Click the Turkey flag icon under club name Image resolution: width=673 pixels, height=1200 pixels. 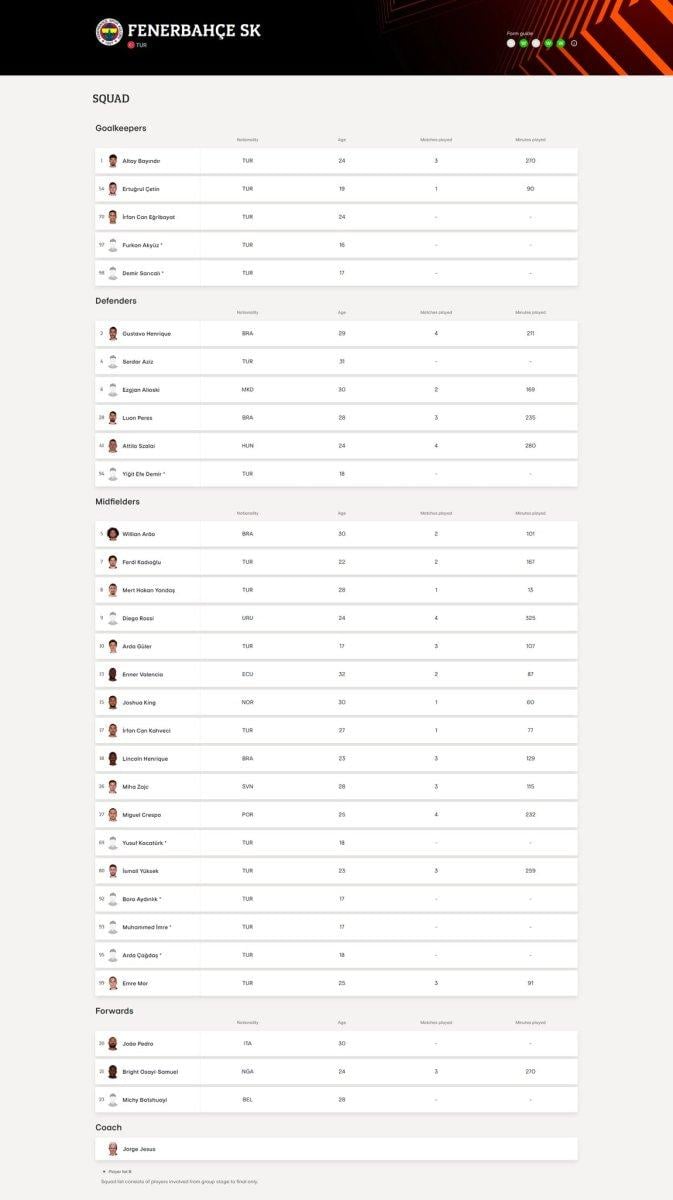131,45
